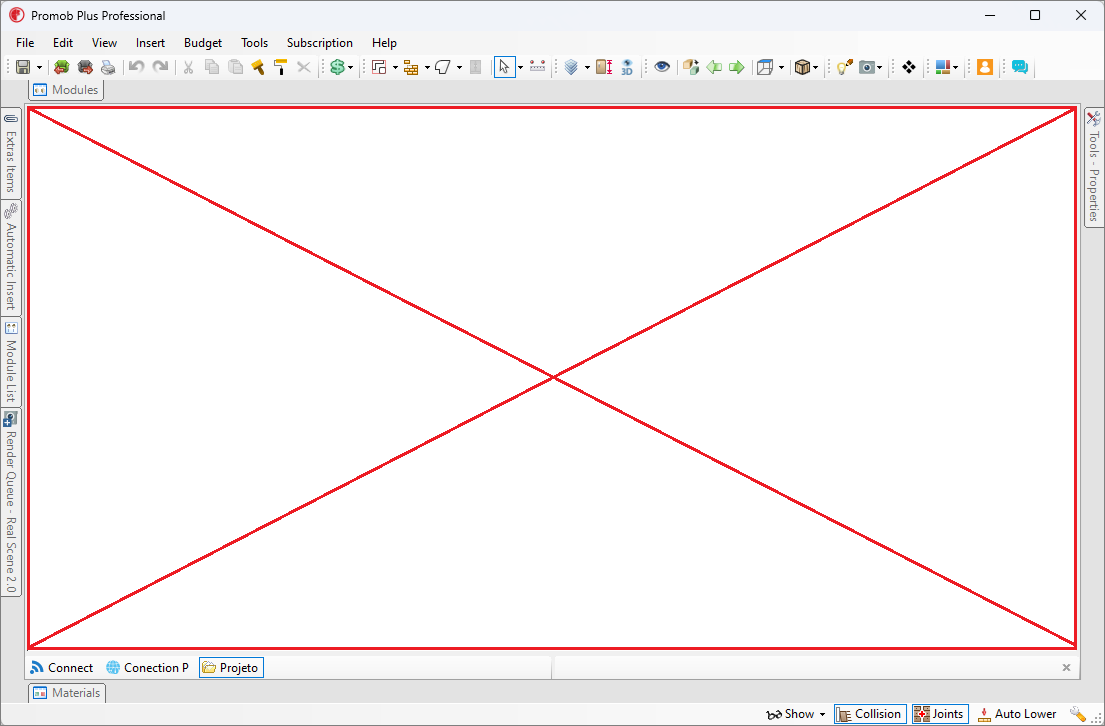Click the green right arrow icon
Screen dimensions: 1105x726
coord(736,67)
